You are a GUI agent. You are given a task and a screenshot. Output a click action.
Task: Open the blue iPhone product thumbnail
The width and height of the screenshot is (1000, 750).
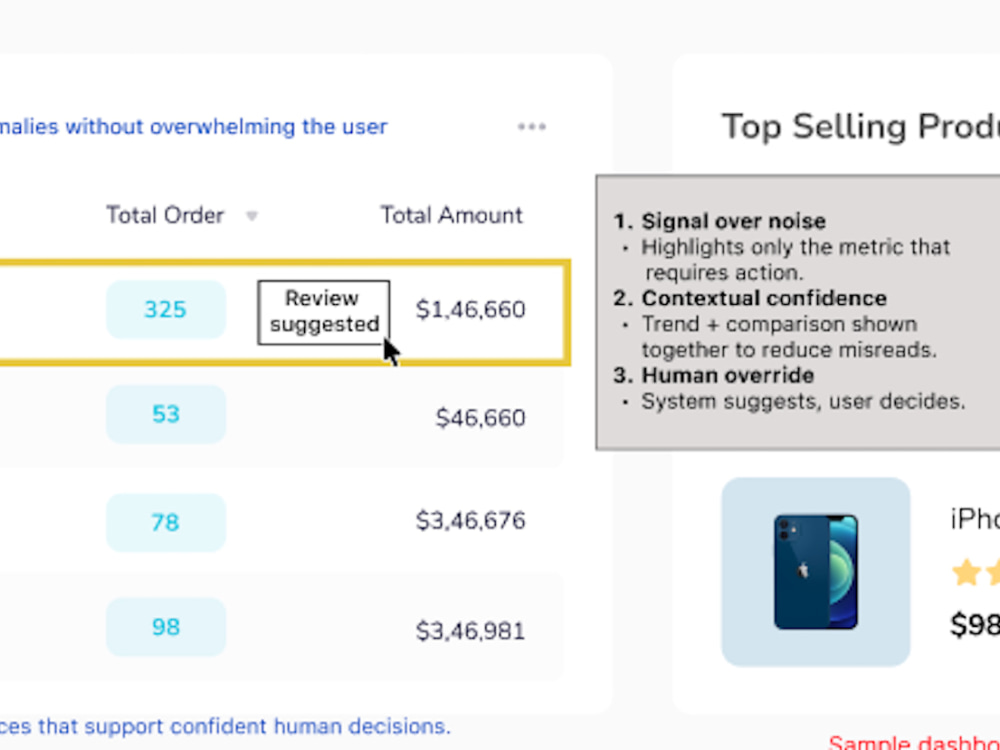point(816,572)
